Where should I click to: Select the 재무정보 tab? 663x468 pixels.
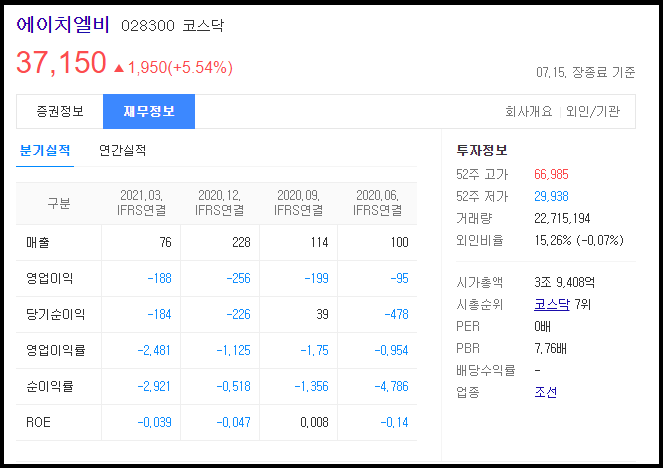(149, 112)
